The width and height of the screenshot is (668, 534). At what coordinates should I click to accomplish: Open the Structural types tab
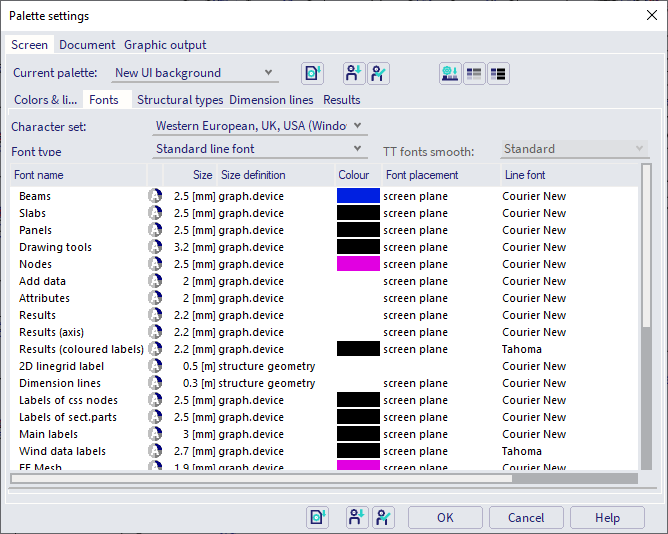point(180,100)
